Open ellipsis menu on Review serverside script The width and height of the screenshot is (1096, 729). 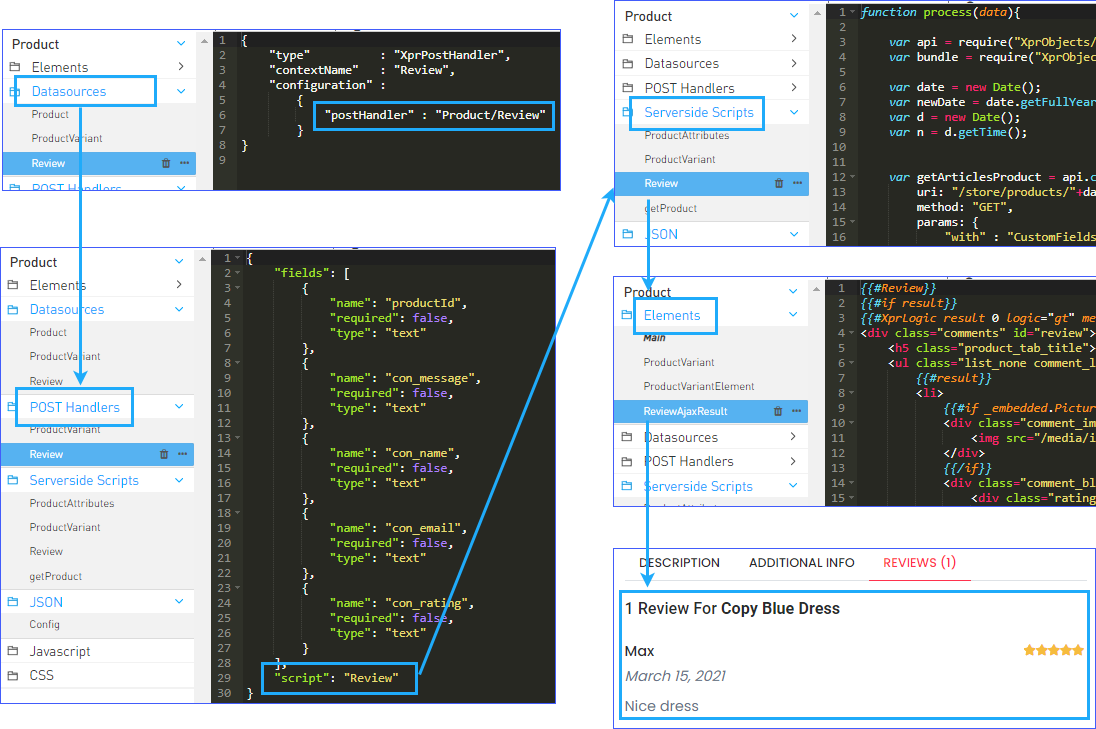(797, 183)
